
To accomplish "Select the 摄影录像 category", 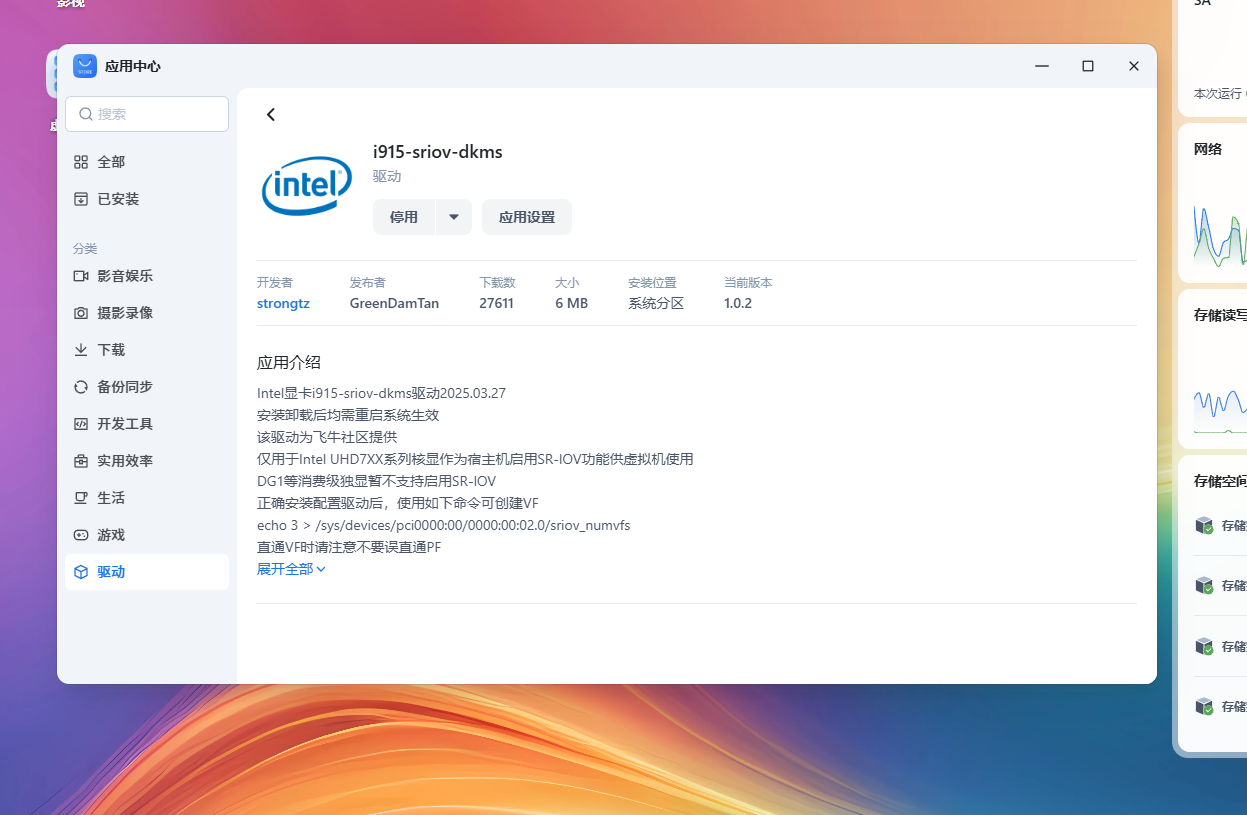I will pyautogui.click(x=147, y=313).
